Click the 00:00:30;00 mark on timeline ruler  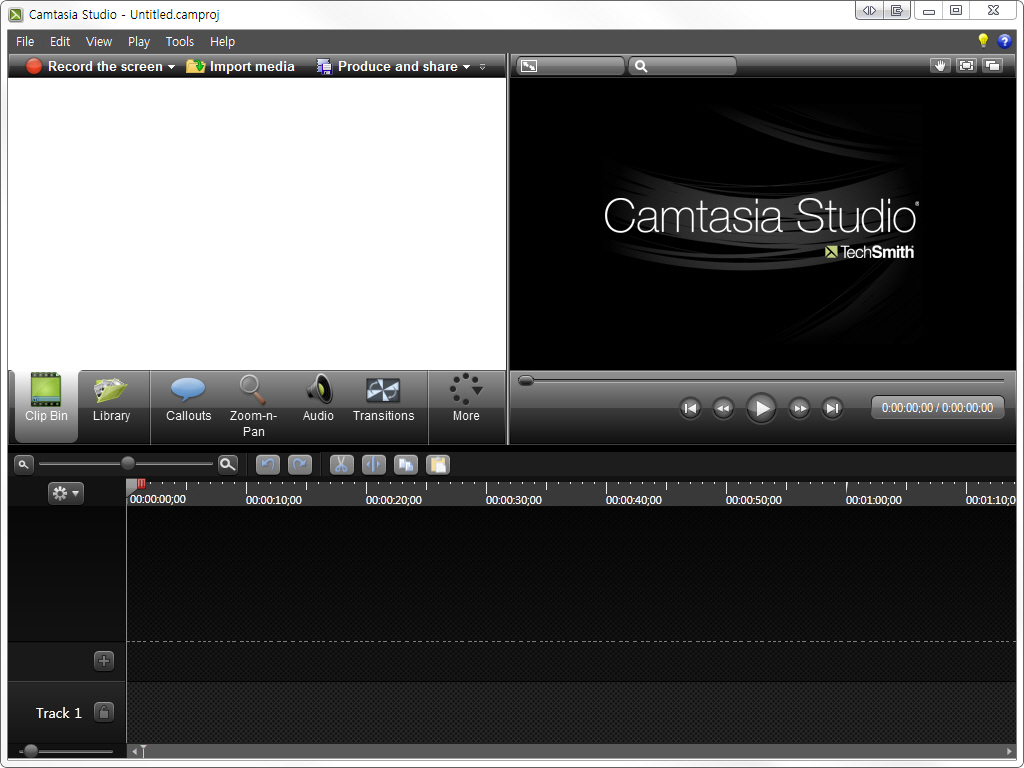click(513, 500)
